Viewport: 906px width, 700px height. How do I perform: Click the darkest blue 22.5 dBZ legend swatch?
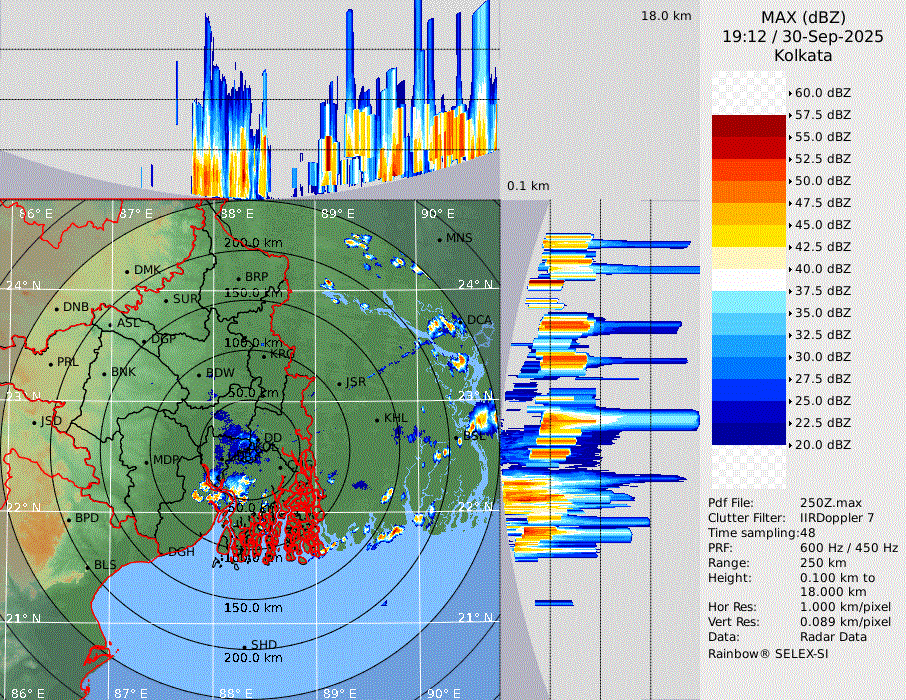[749, 434]
